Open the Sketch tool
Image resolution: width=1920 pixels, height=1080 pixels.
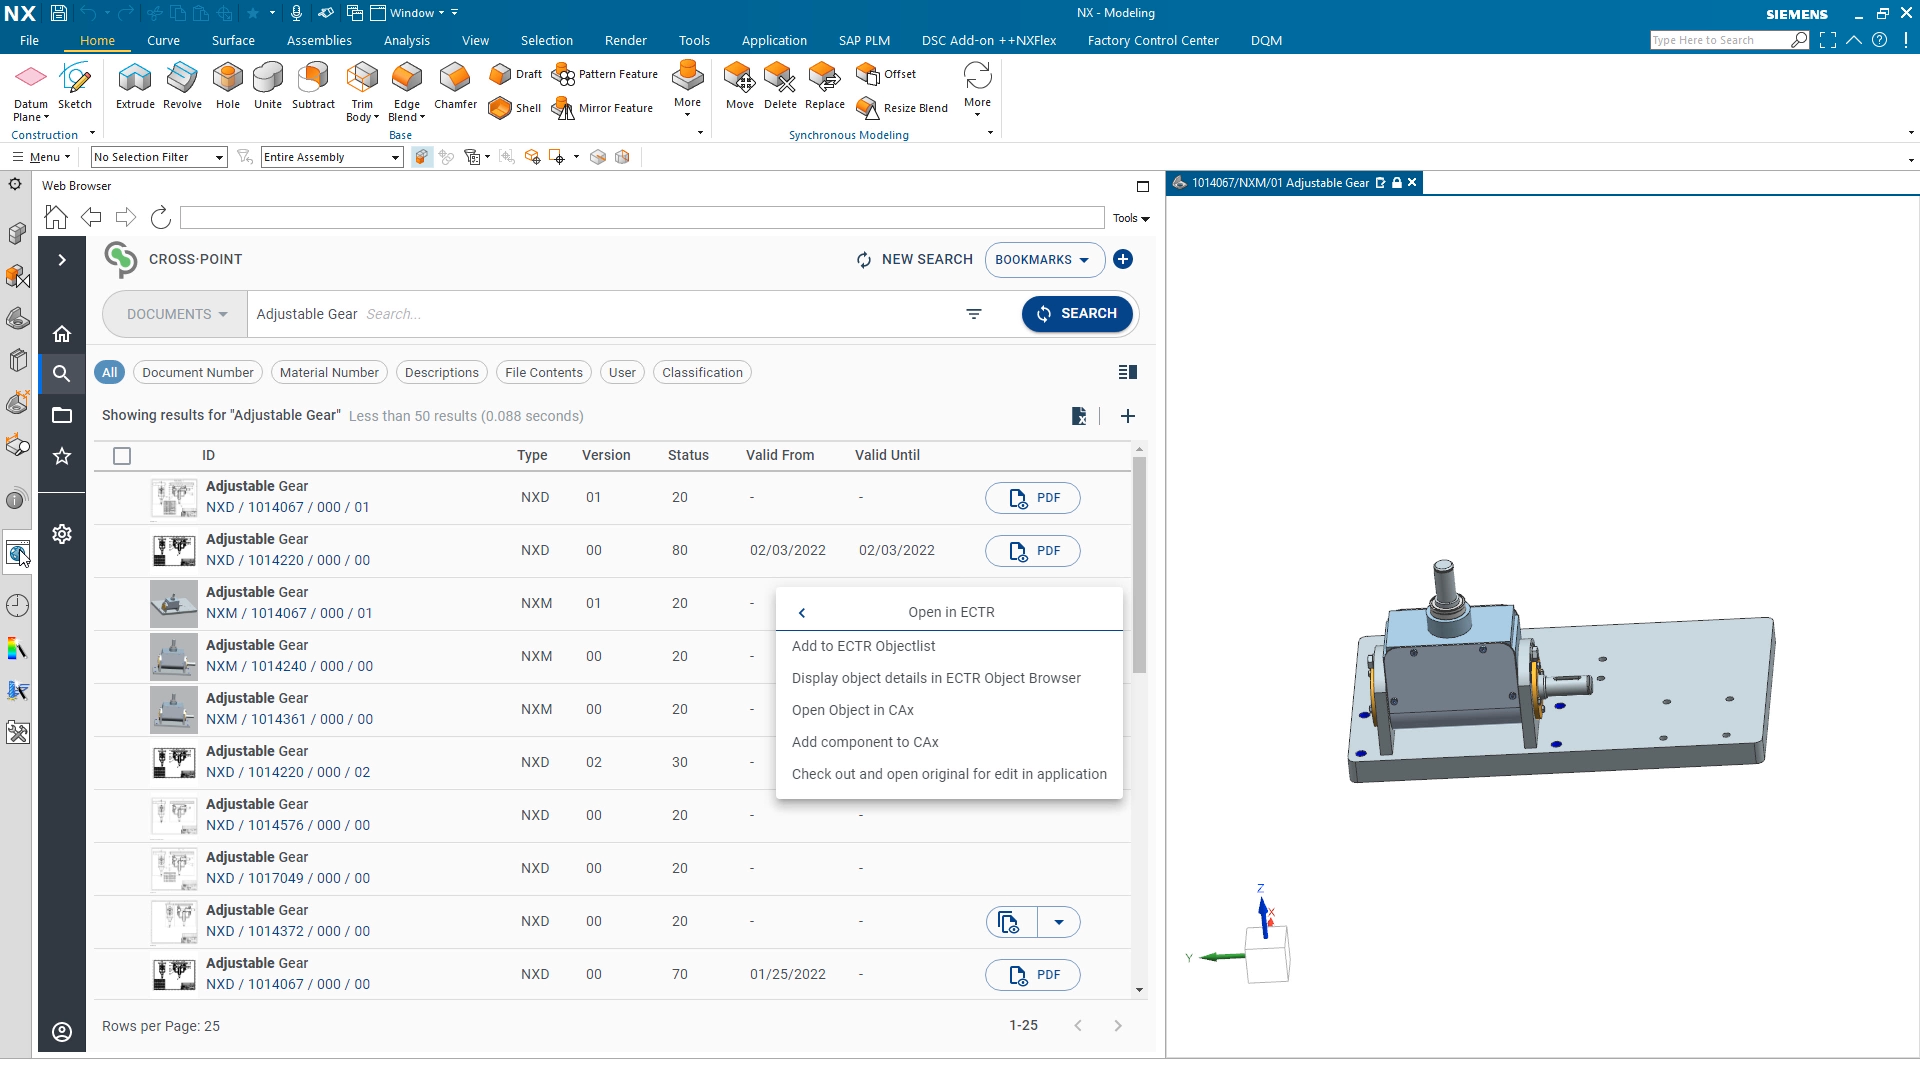[75, 85]
